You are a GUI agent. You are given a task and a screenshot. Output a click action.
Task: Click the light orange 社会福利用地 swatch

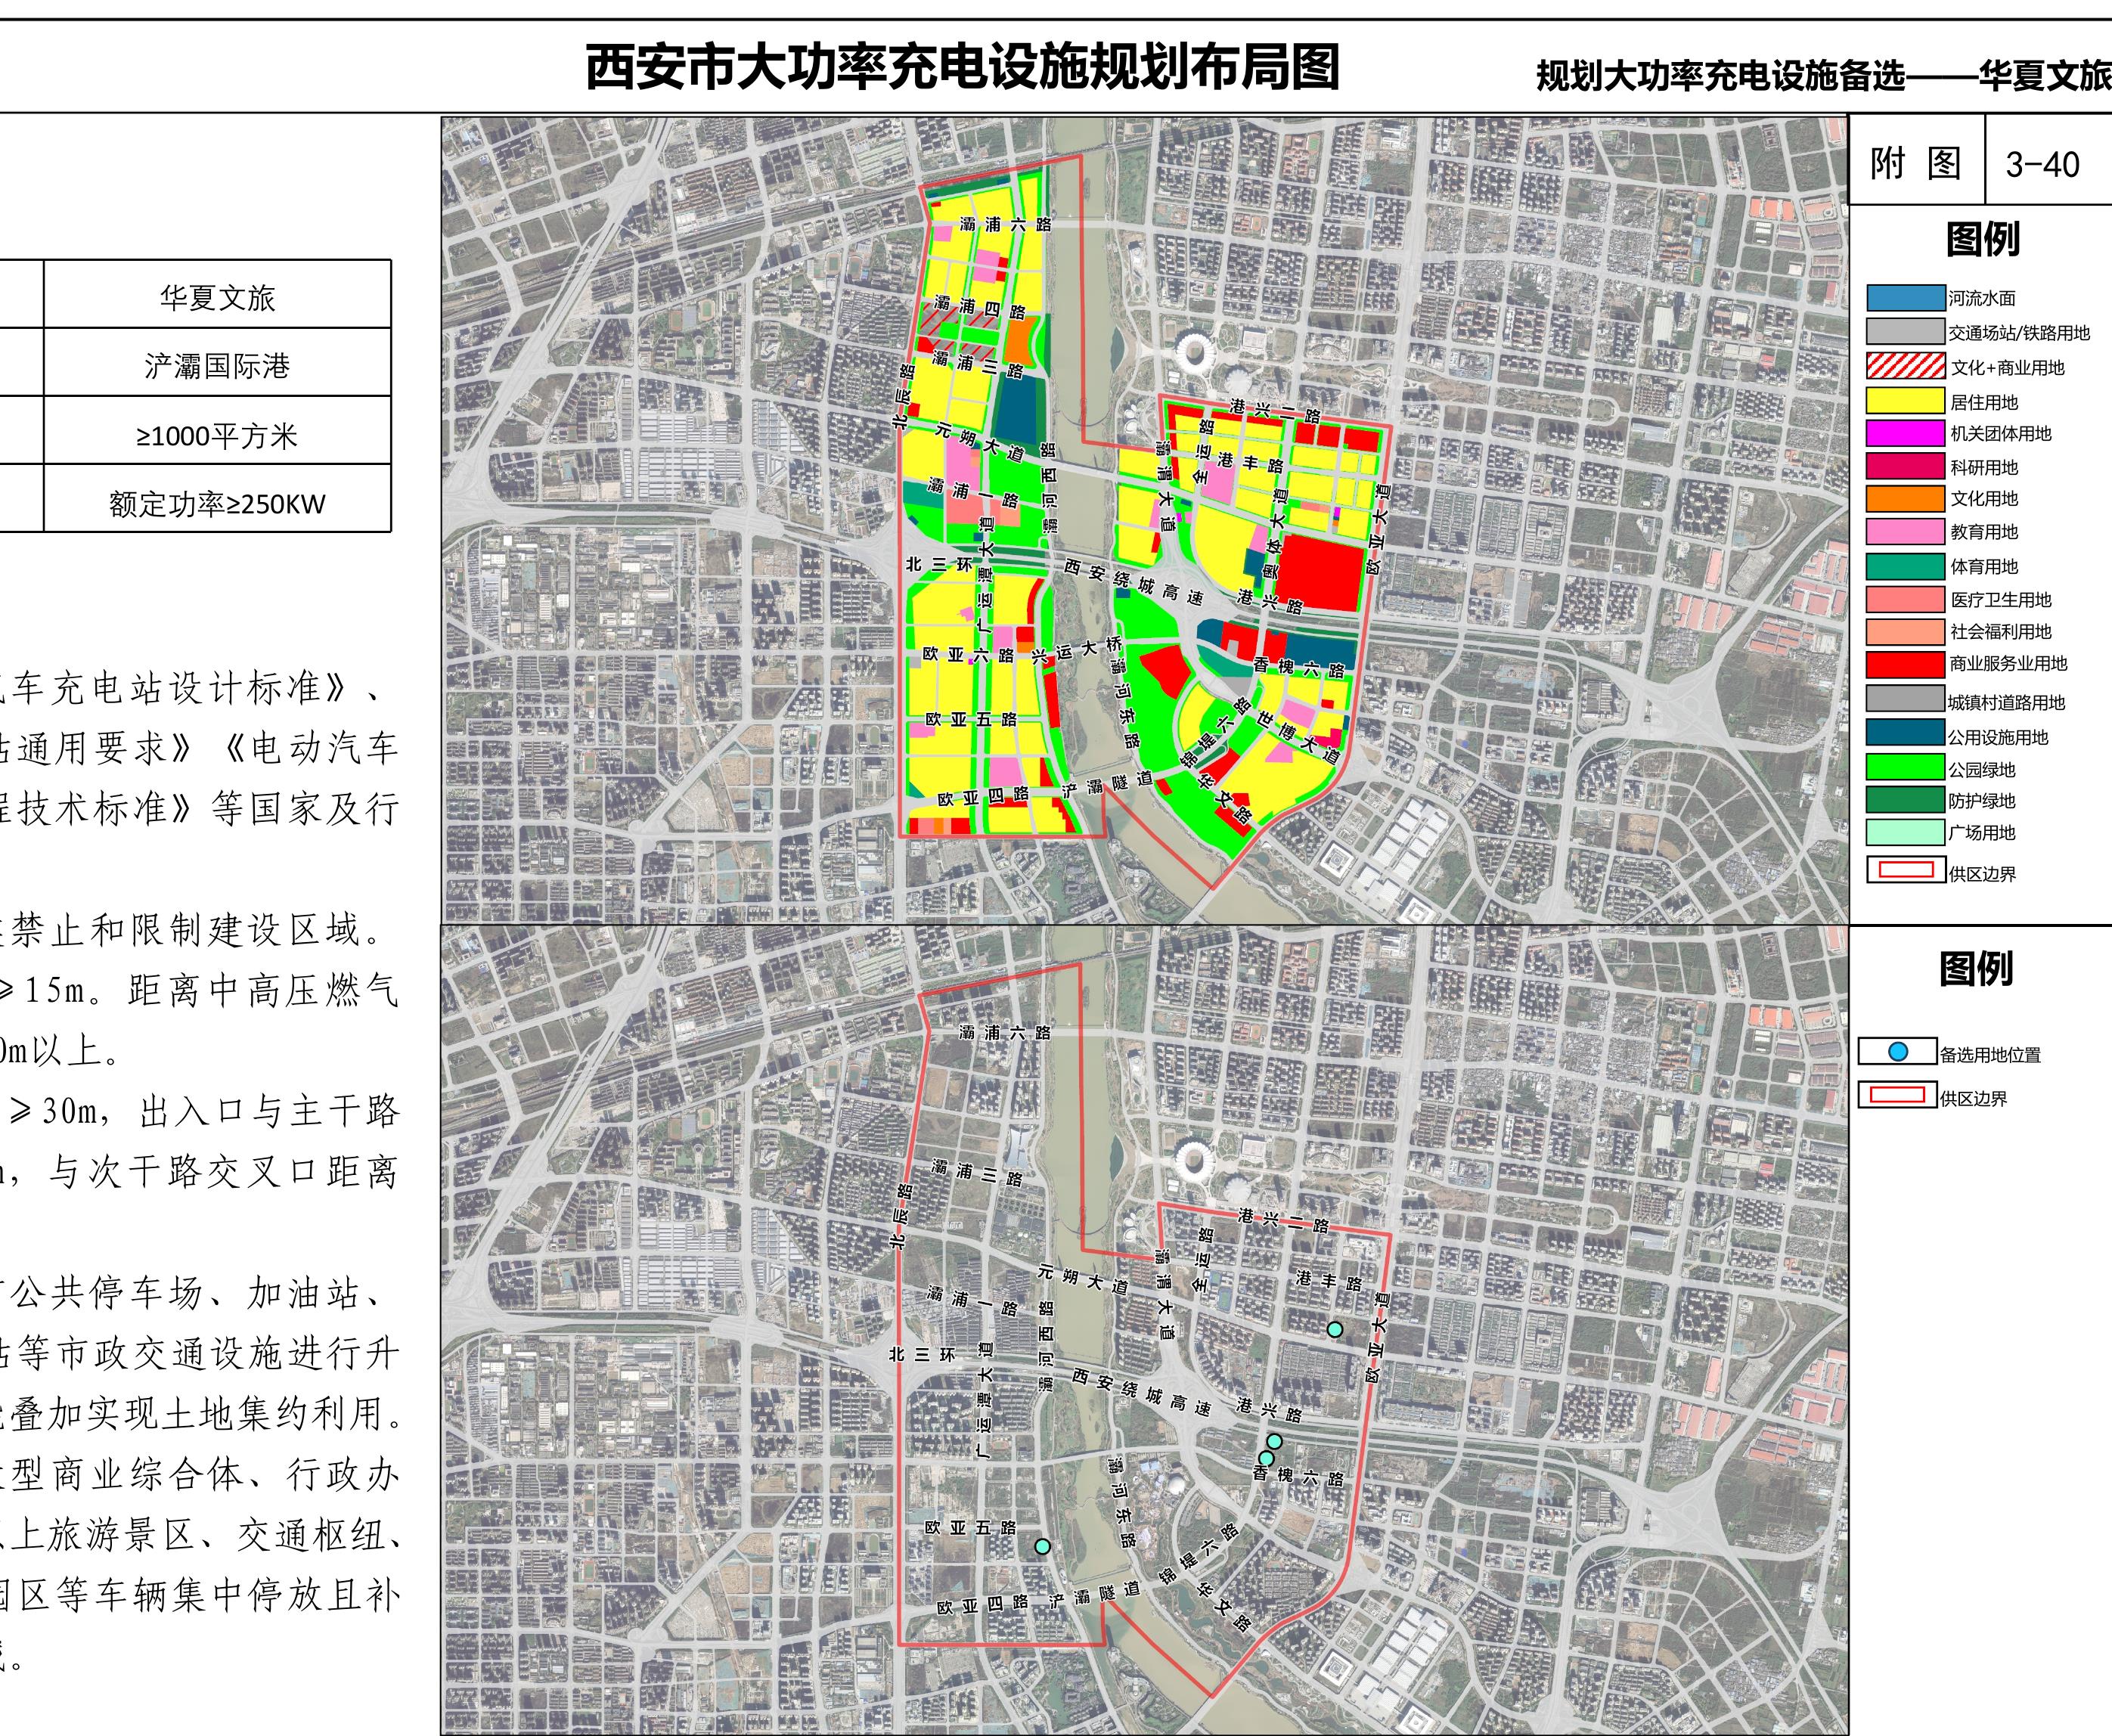pos(1905,631)
